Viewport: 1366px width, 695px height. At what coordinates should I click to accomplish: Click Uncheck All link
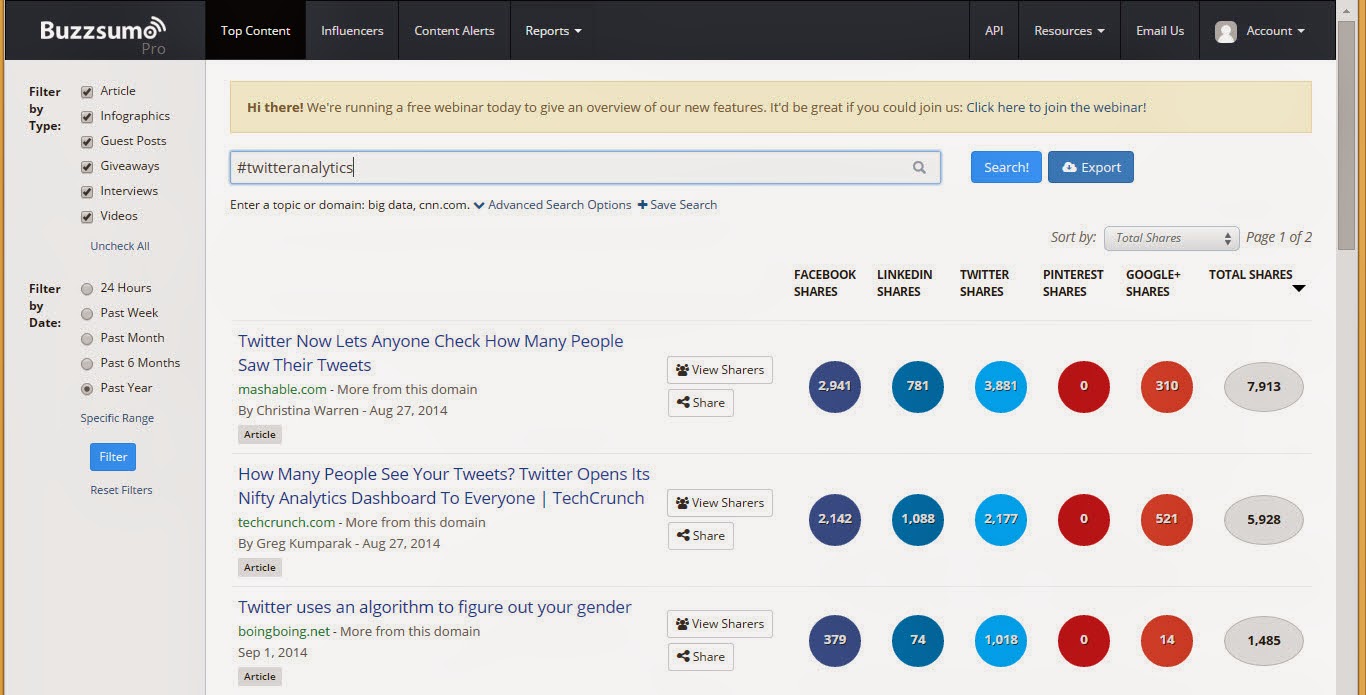(x=120, y=246)
